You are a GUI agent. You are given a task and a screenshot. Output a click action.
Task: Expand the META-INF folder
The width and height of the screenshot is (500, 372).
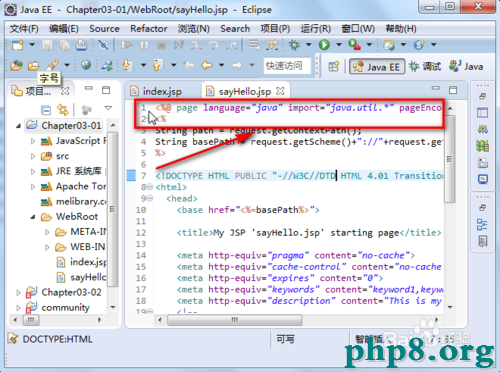coord(47,232)
